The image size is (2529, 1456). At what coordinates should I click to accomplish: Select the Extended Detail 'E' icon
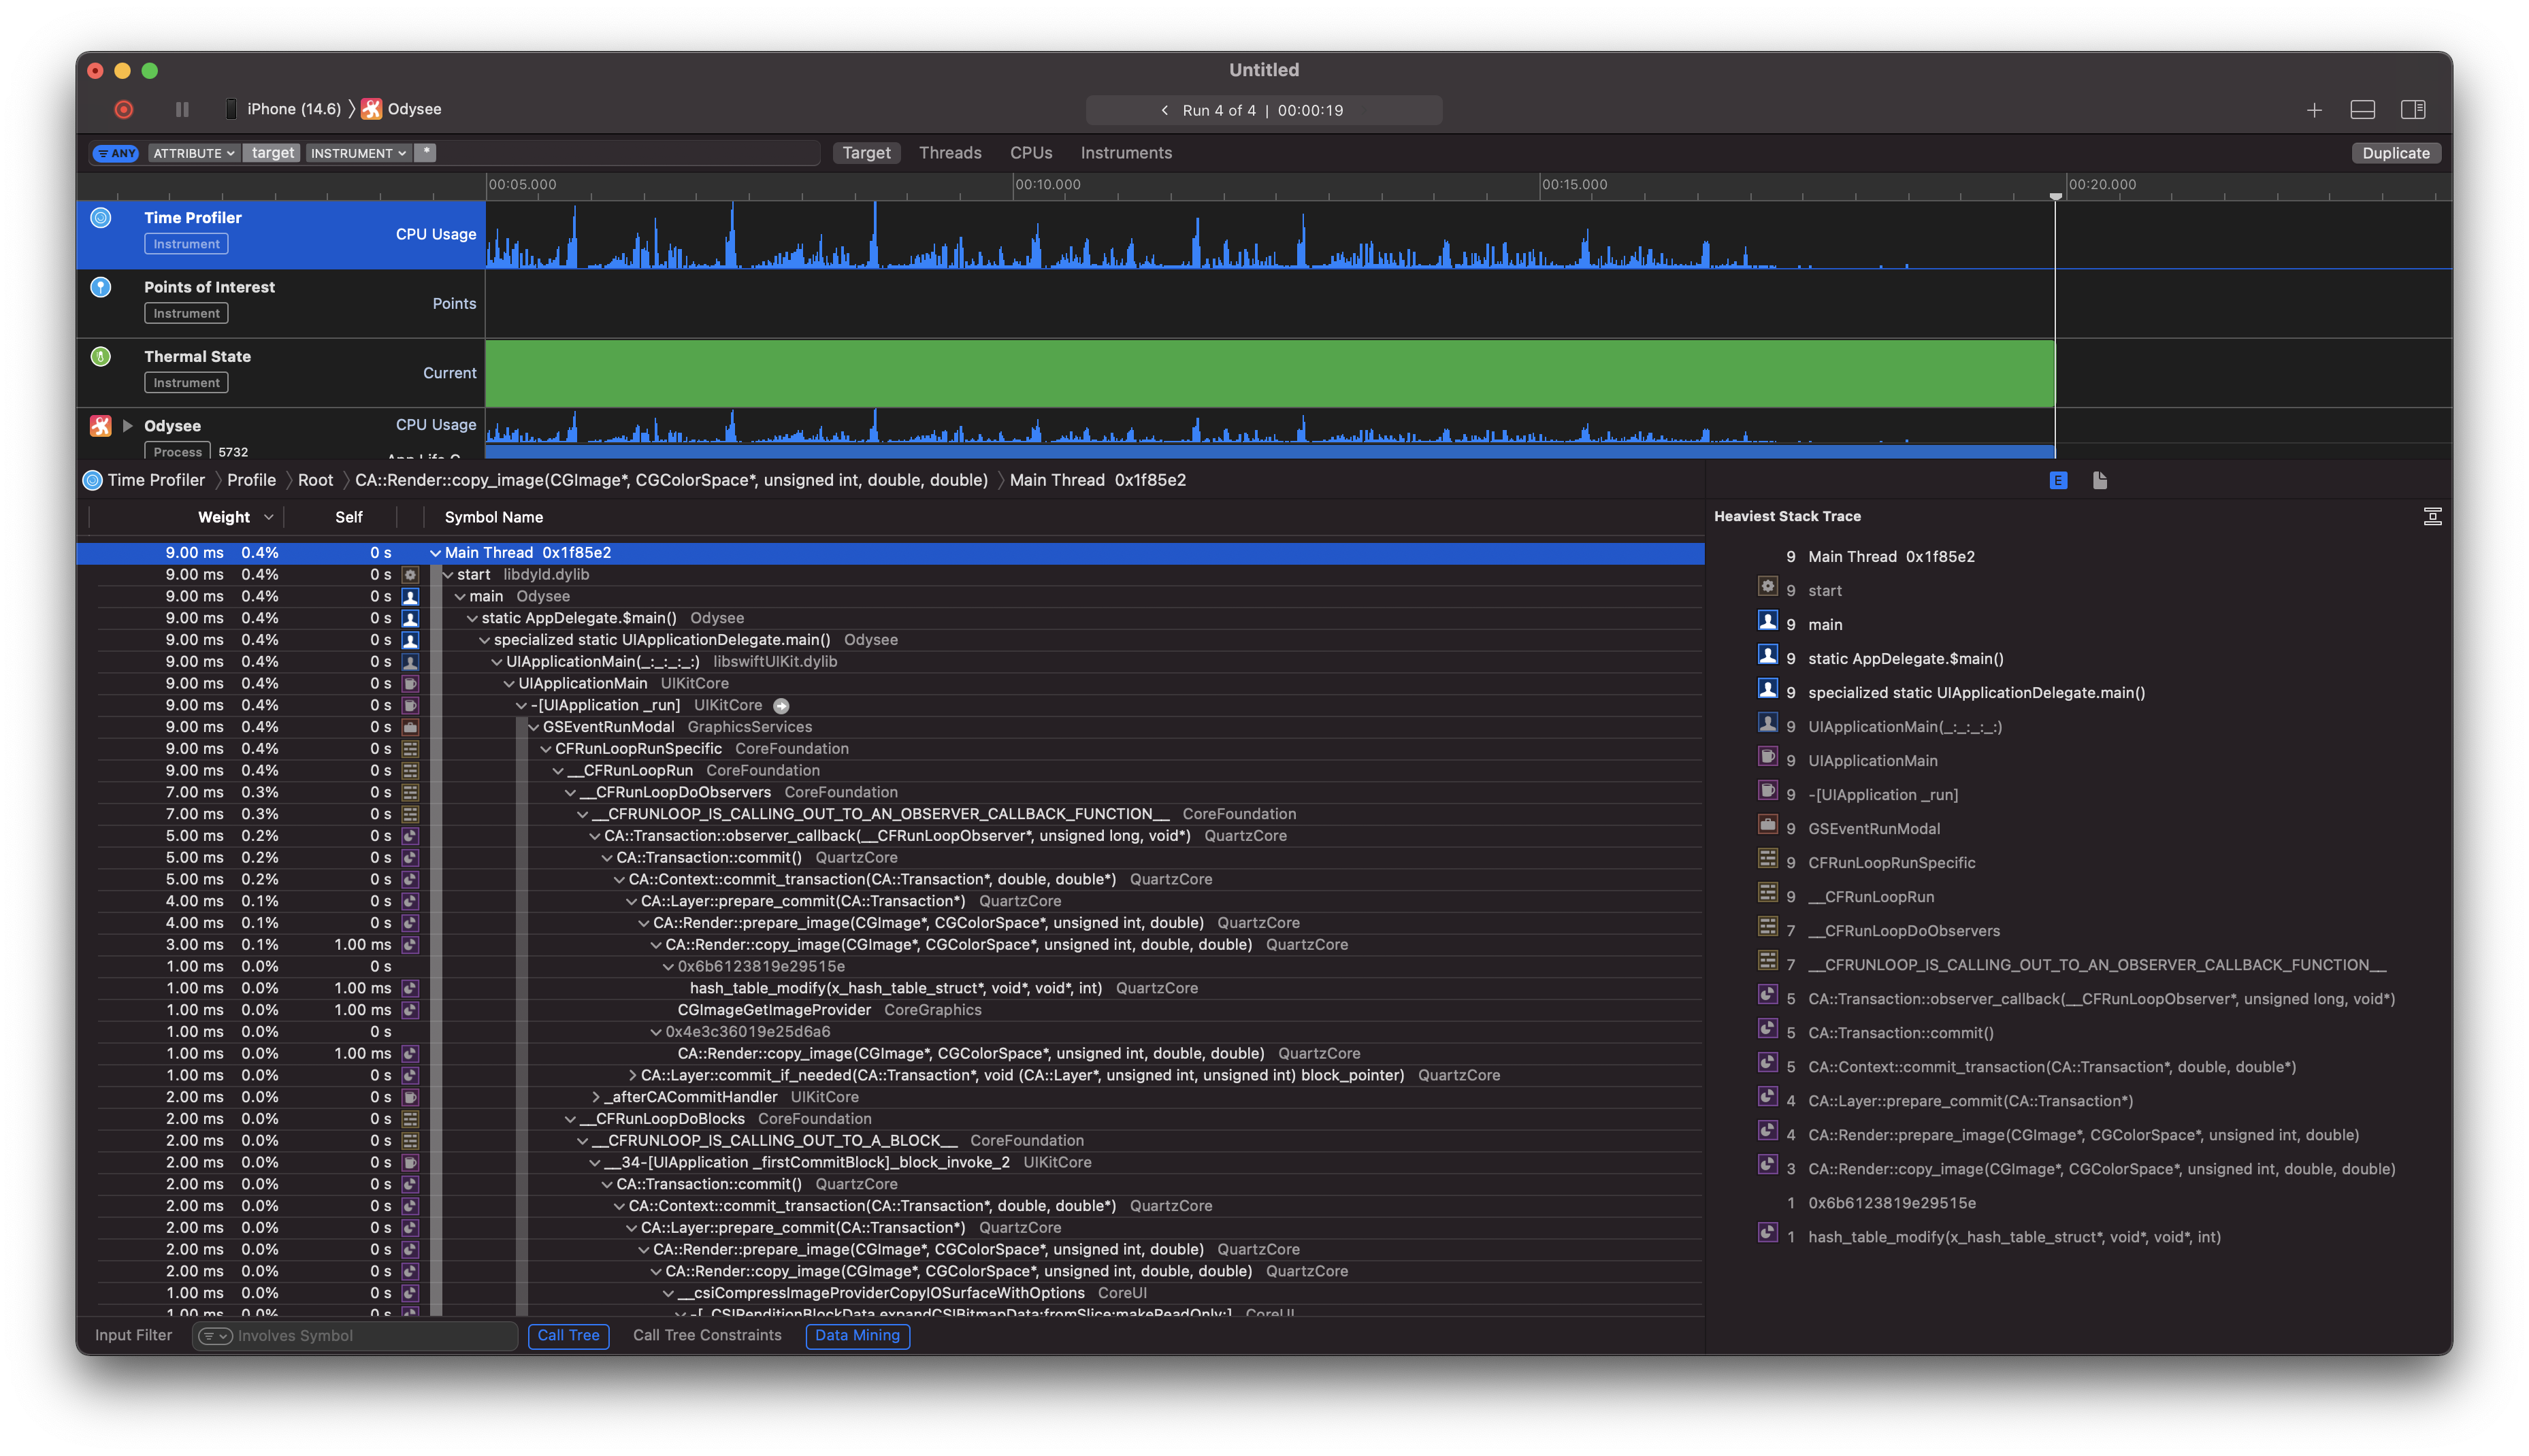(x=2058, y=481)
